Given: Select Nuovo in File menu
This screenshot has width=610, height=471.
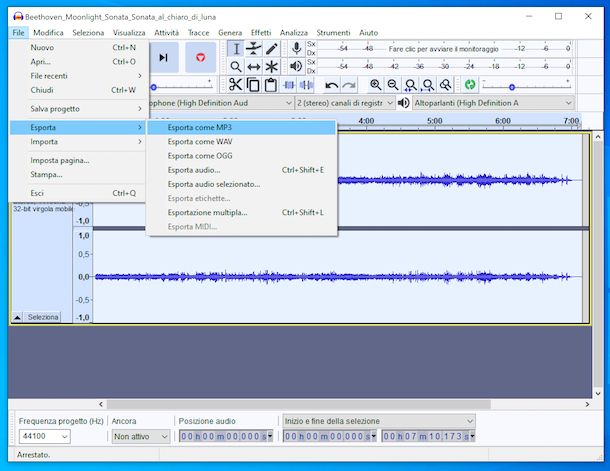Looking at the screenshot, I should 79,47.
